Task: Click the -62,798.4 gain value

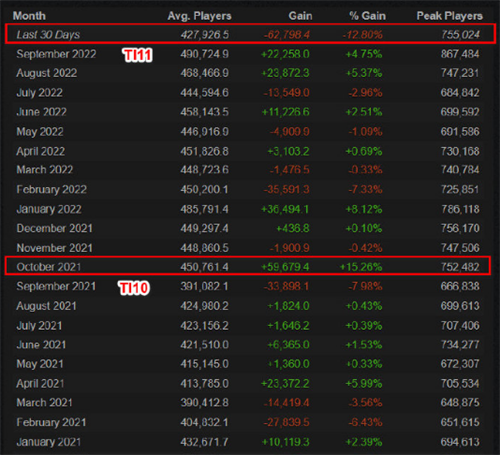Action: tap(287, 34)
